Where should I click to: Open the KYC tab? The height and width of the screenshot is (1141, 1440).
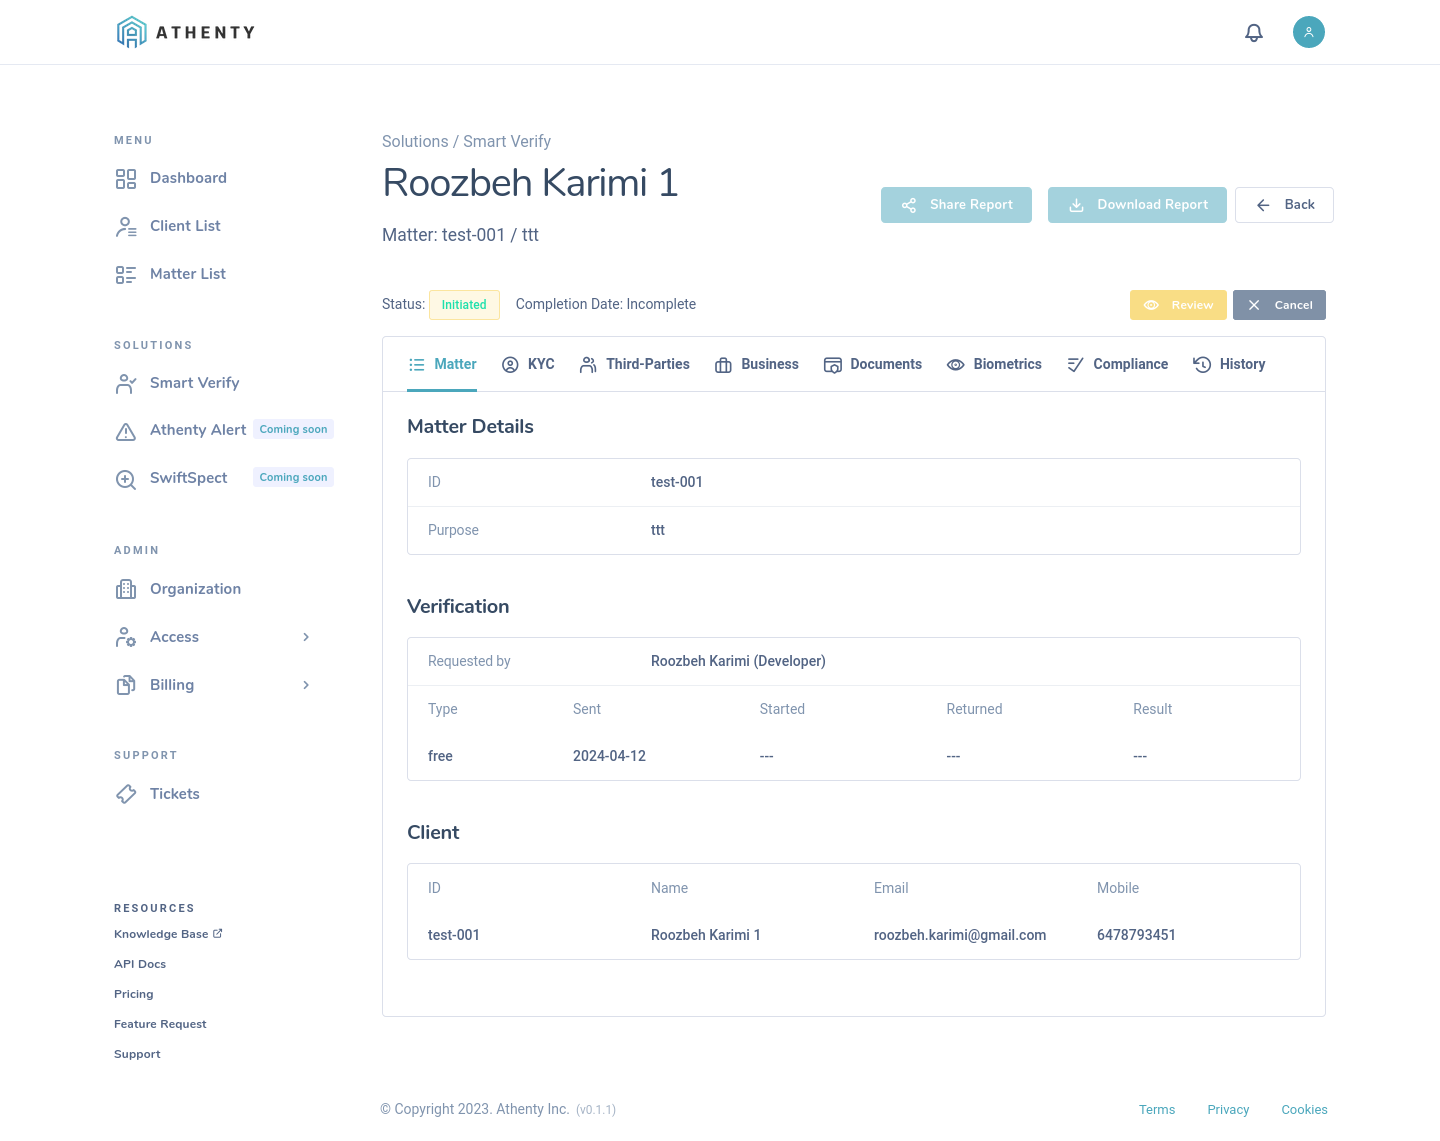[528, 365]
